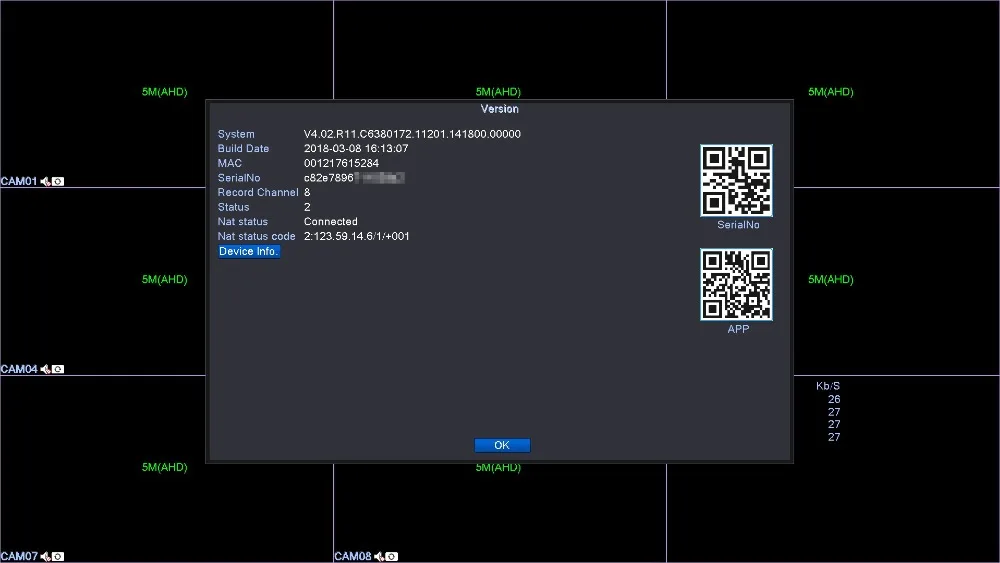The width and height of the screenshot is (1000, 563).
Task: Click the APP QR code
Action: (x=737, y=284)
